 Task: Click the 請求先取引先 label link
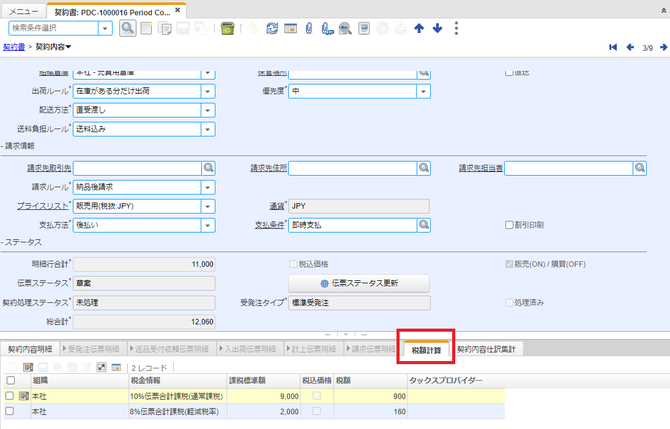pos(49,168)
